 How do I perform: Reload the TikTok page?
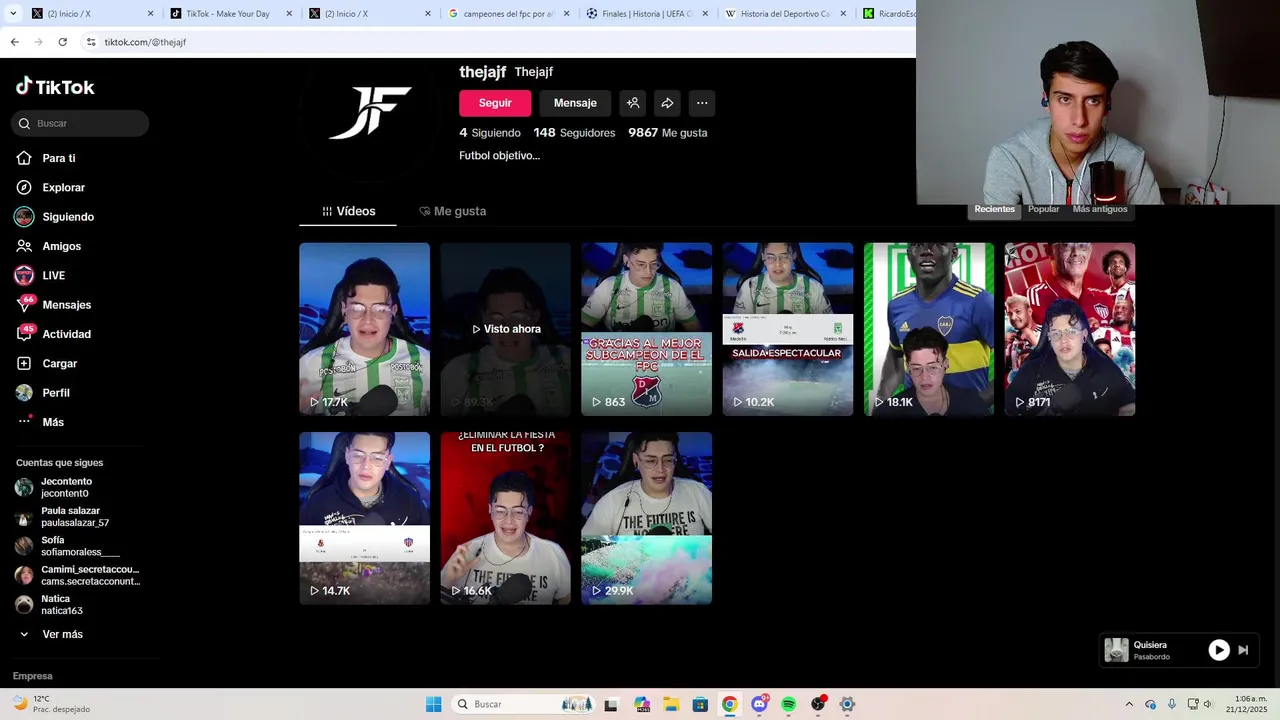point(62,42)
